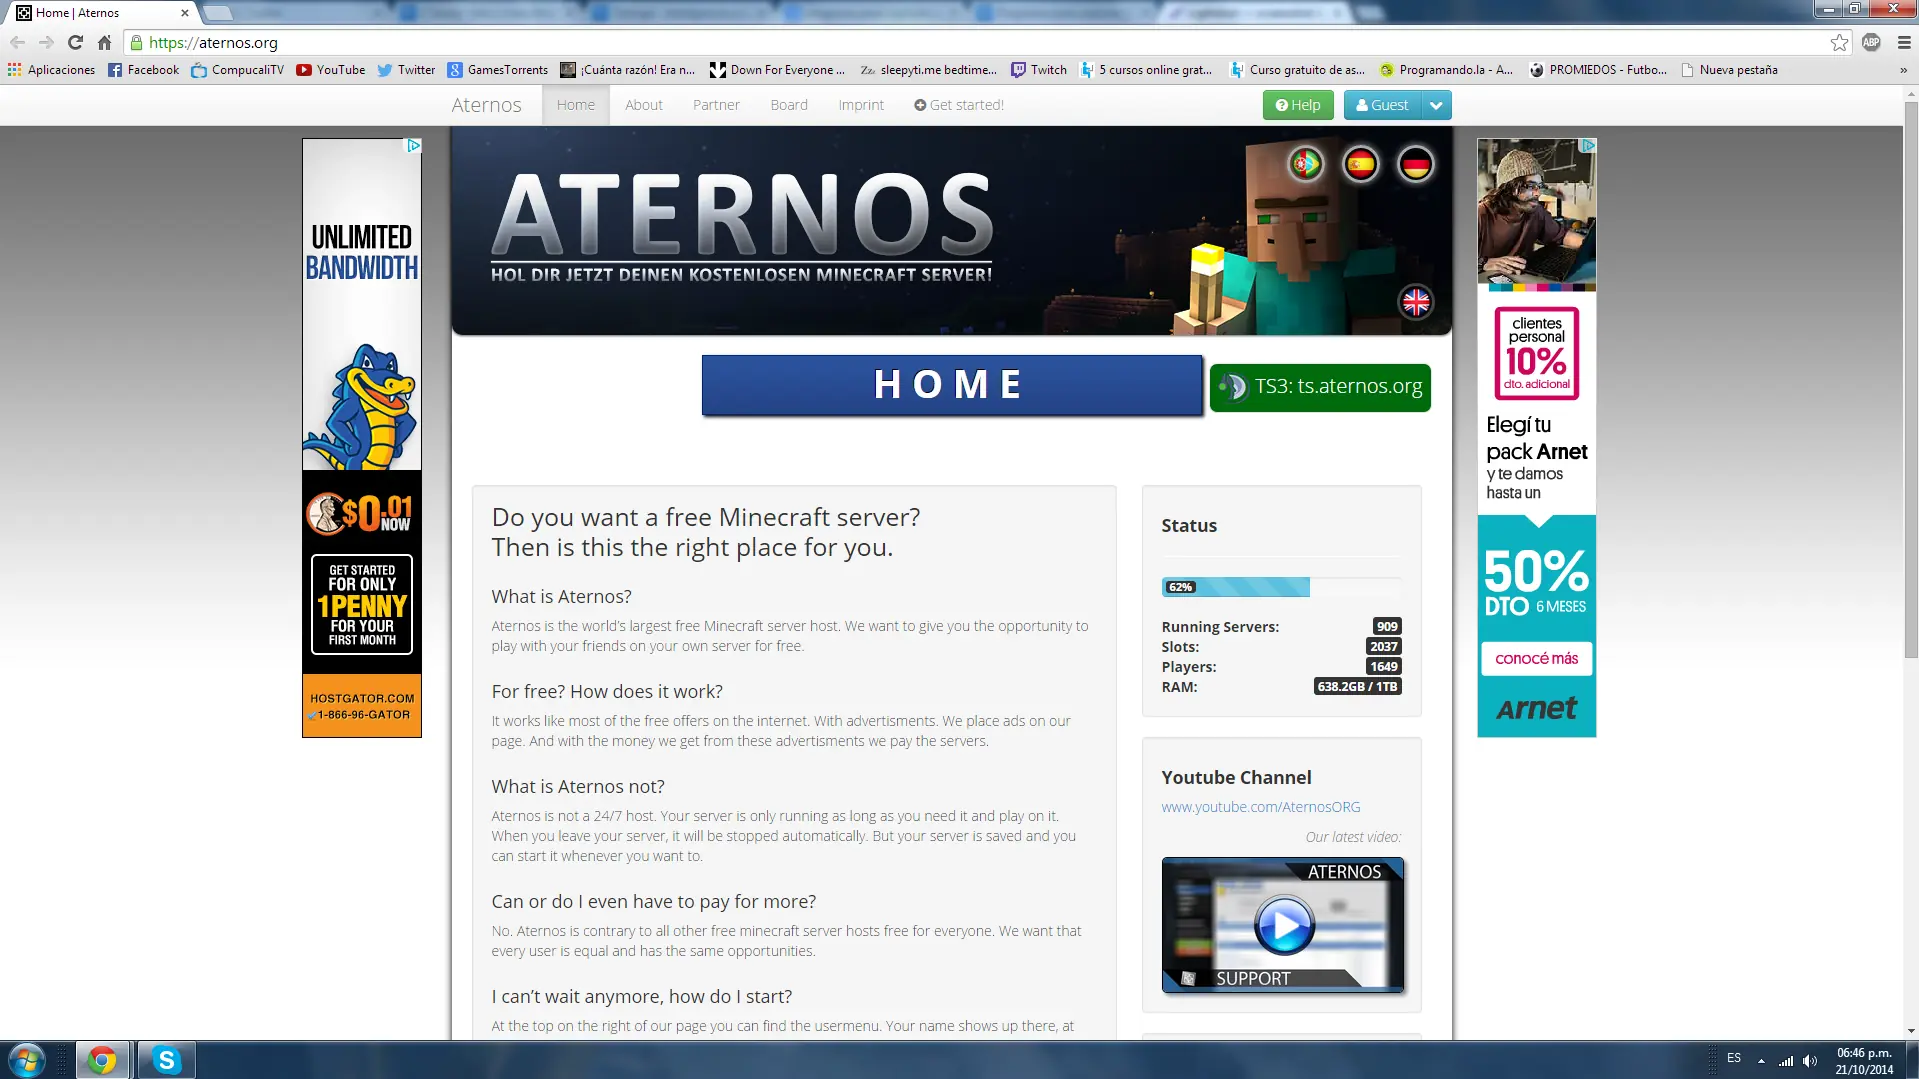Viewport: 1919px width, 1079px height.
Task: Close the Home | Aternos tab
Action: point(185,13)
